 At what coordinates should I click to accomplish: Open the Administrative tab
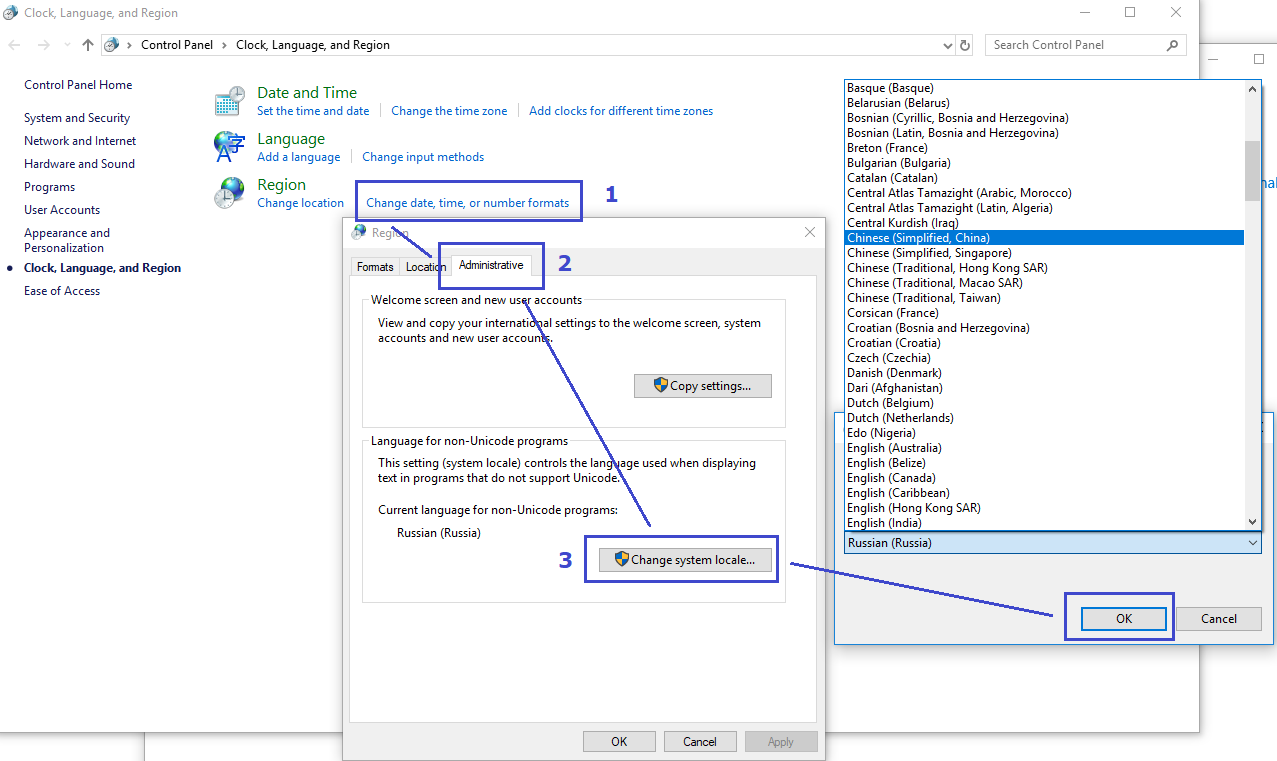click(x=491, y=265)
